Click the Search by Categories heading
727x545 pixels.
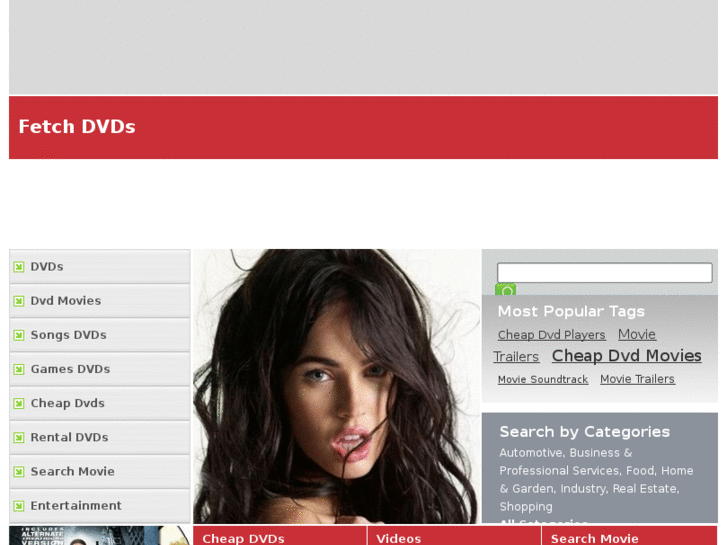tap(585, 432)
